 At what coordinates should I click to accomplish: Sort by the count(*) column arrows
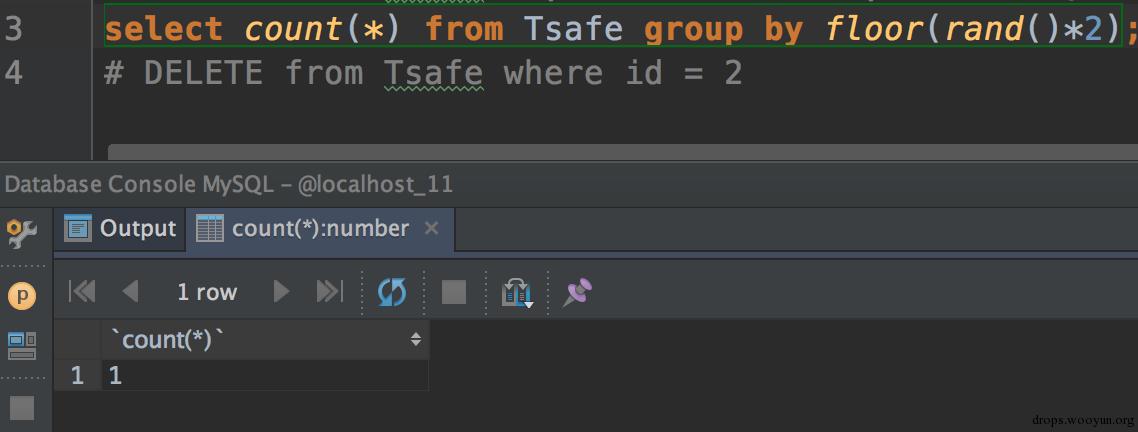416,339
